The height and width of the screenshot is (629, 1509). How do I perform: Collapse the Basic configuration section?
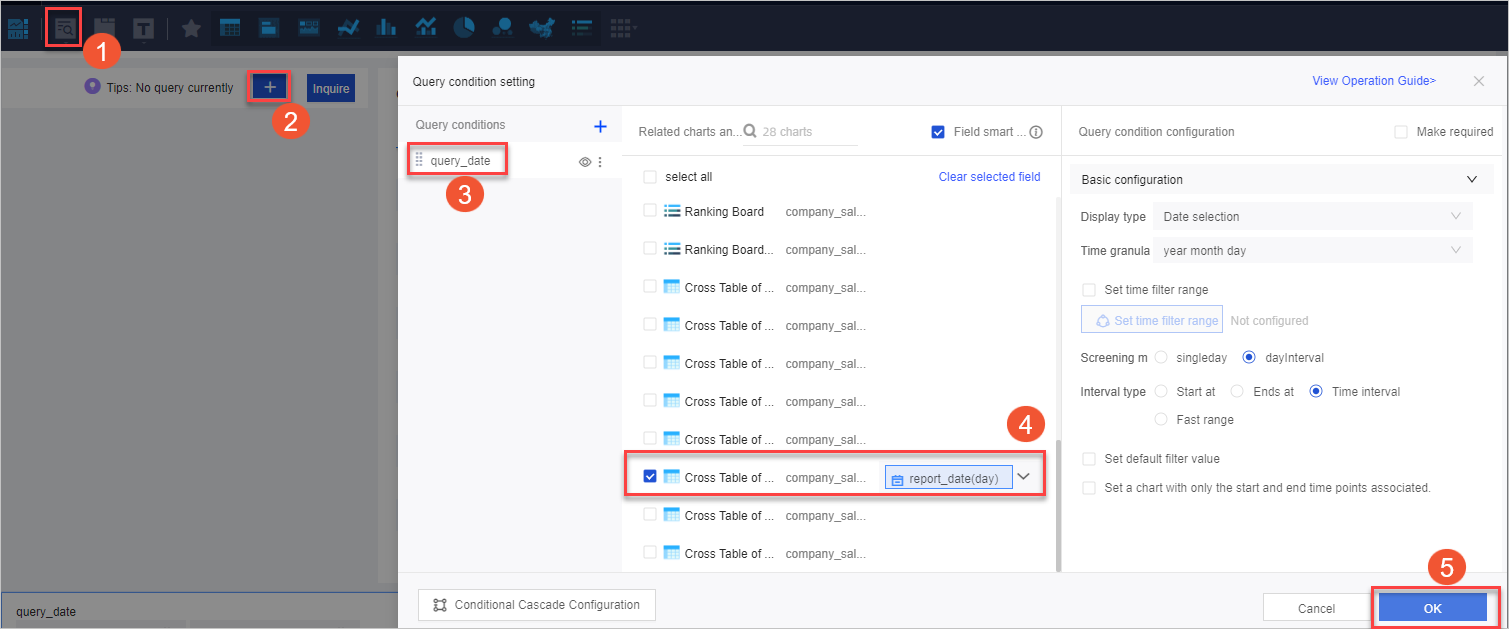click(x=1472, y=180)
